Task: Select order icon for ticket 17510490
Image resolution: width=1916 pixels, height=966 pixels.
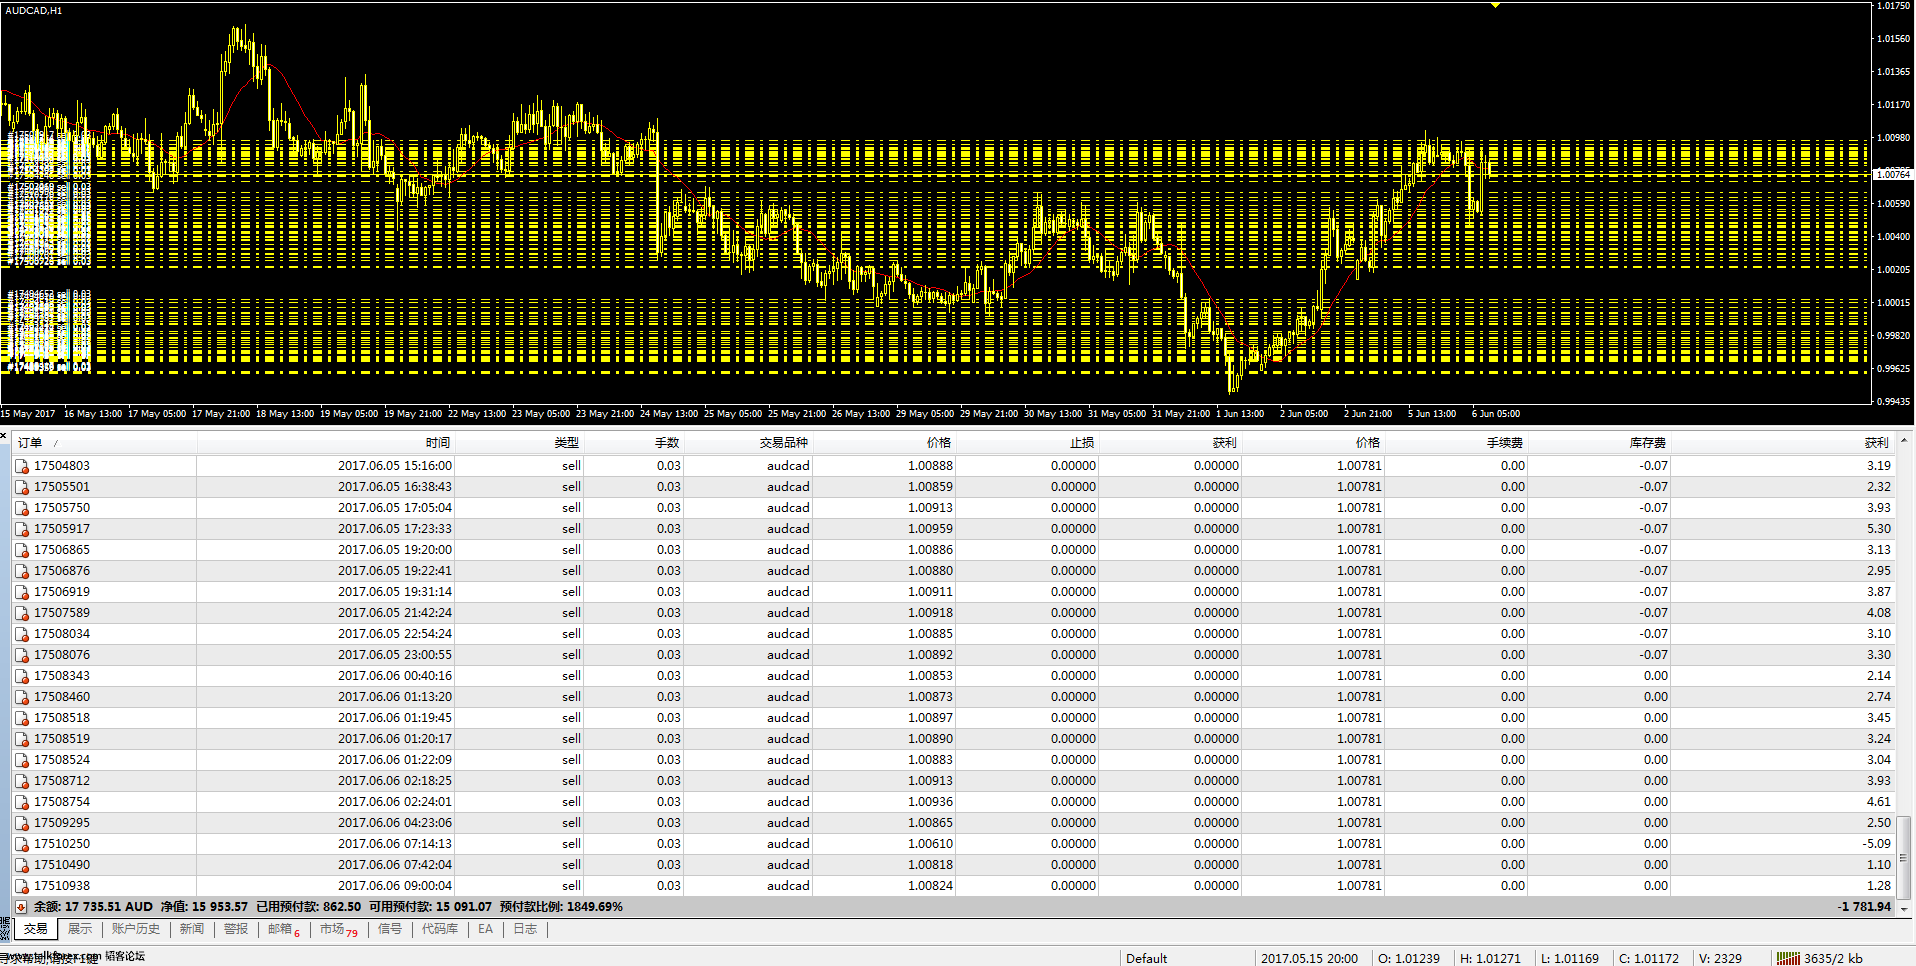Action: (22, 865)
